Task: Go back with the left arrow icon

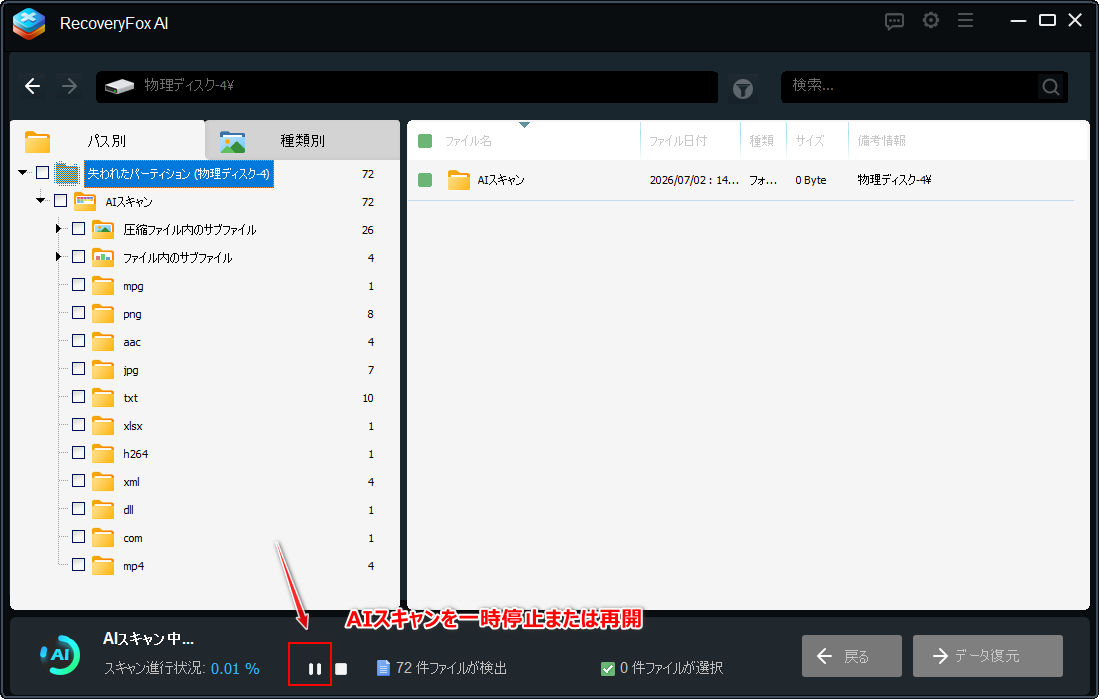Action: point(32,86)
